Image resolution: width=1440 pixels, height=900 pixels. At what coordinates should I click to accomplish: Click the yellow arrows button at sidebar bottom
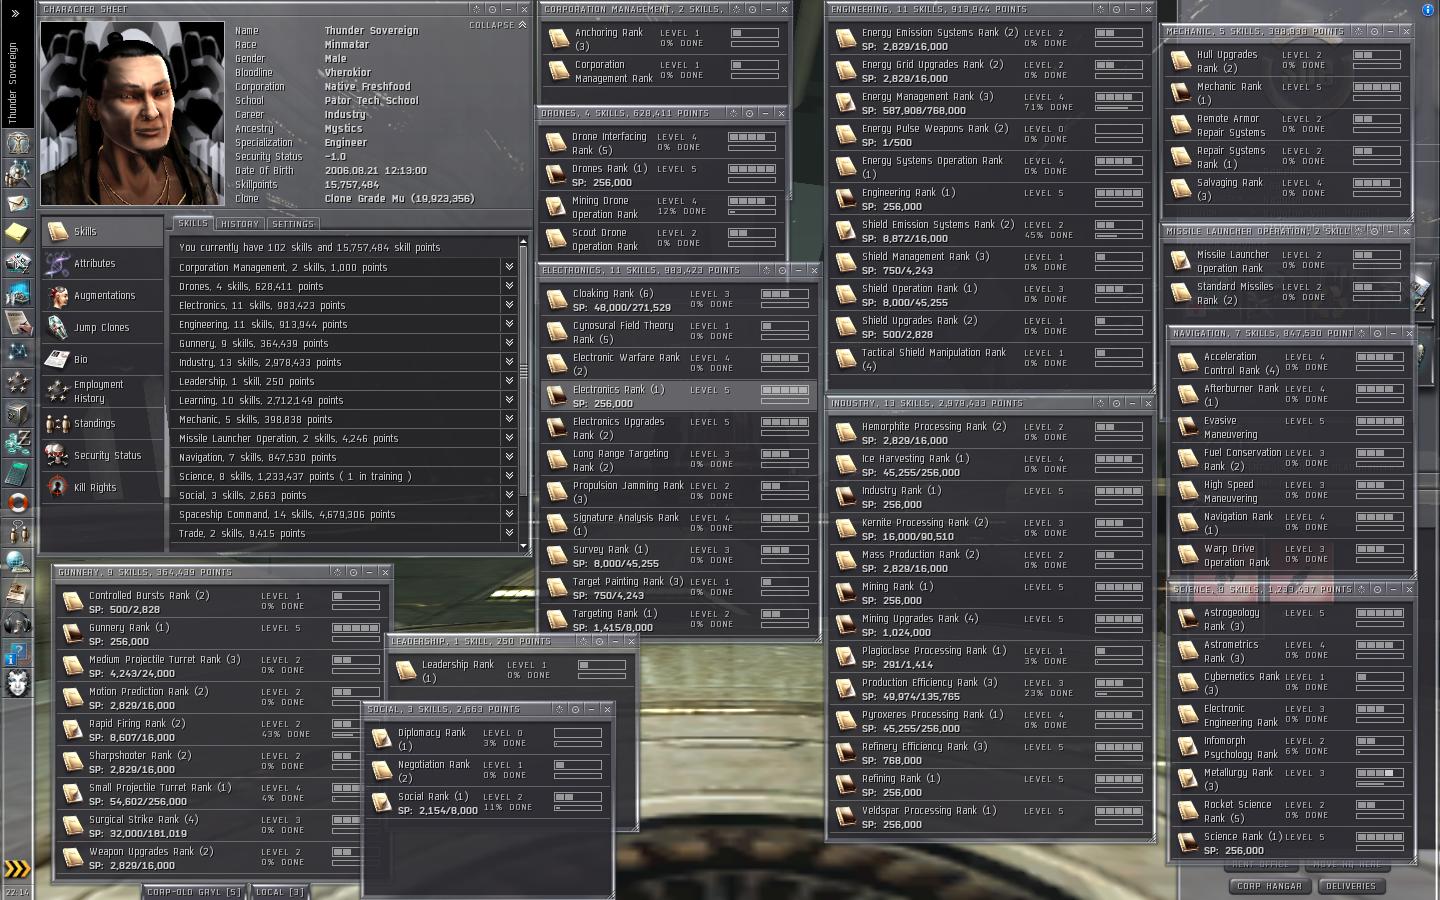point(17,868)
